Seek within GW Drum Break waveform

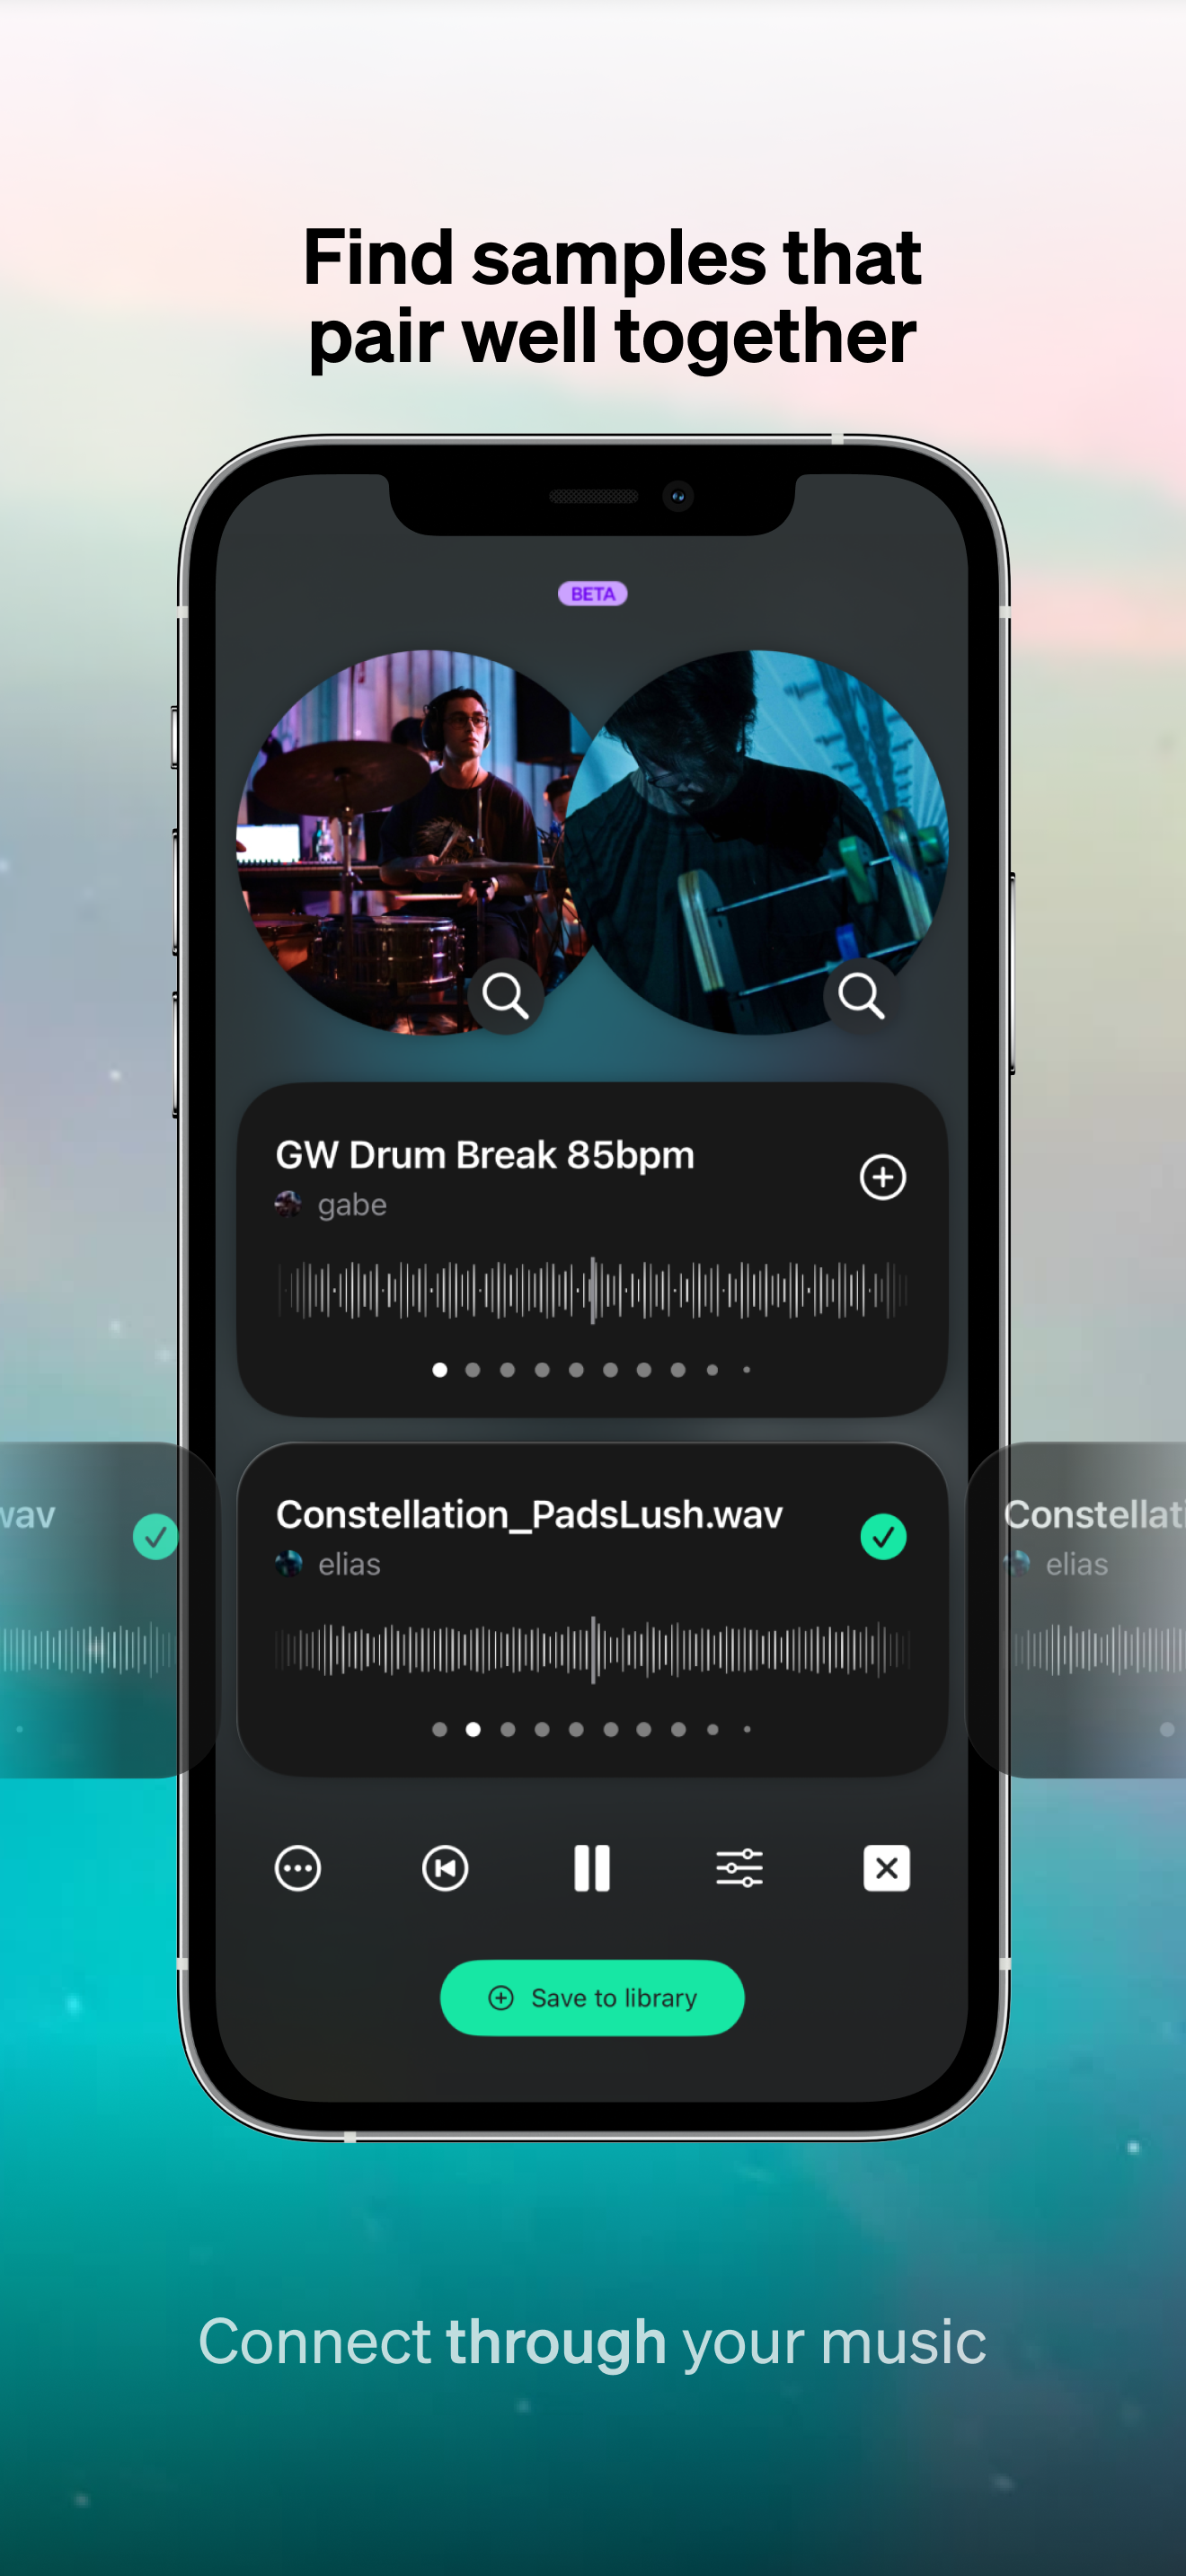(592, 1290)
